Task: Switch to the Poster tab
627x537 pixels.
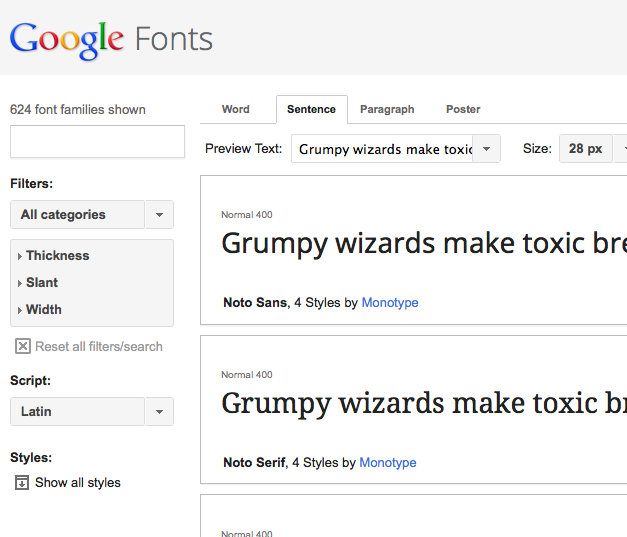Action: point(463,109)
